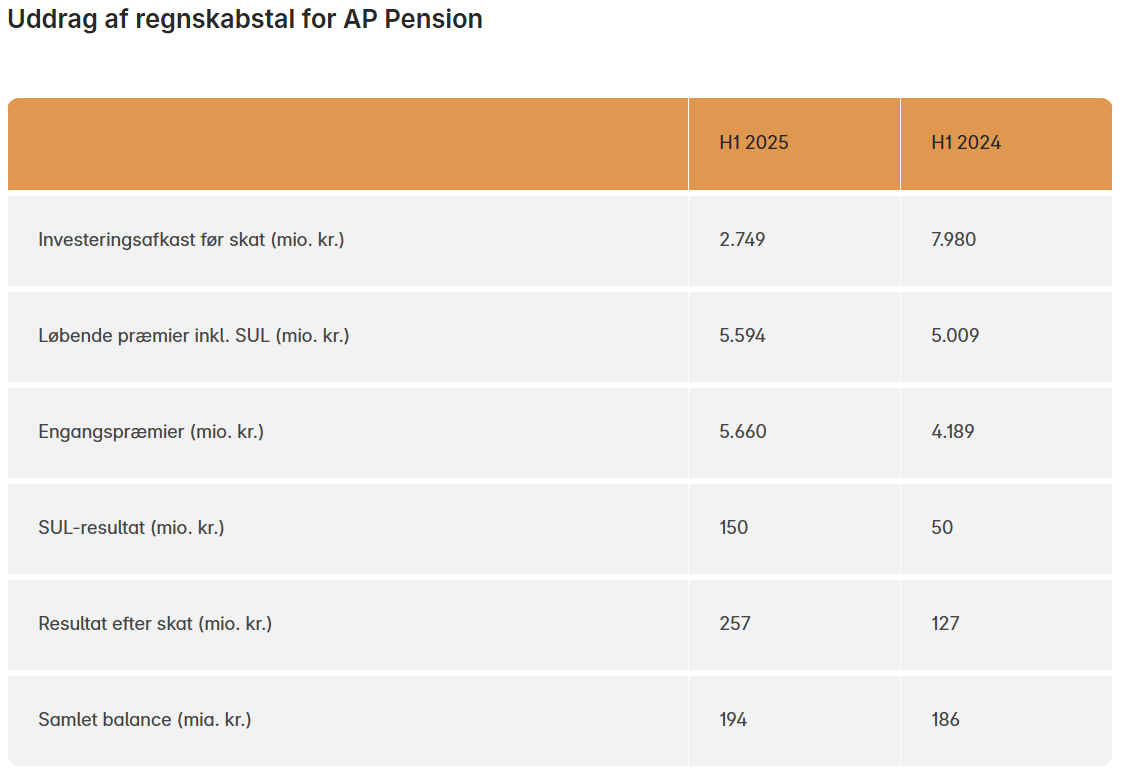The width and height of the screenshot is (1123, 772).
Task: Click the 5.660 single premiums value
Action: tap(742, 432)
